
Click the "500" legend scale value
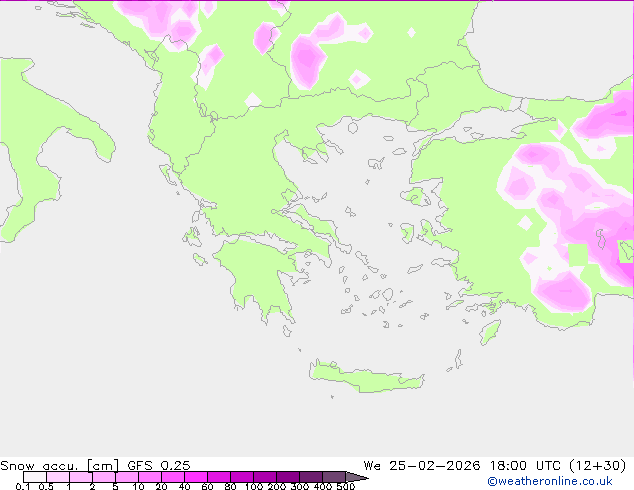[346, 486]
